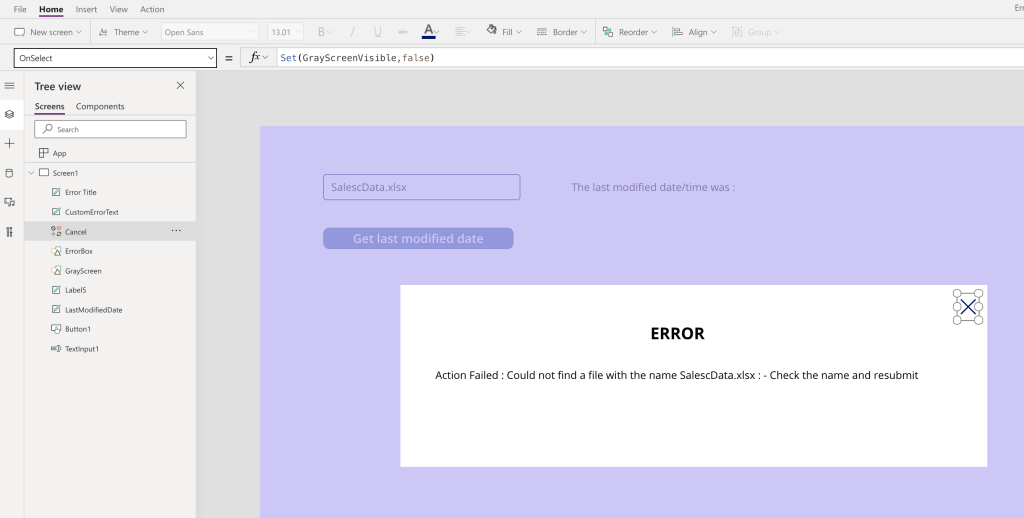Click the X cancel icon on error box
This screenshot has height=518, width=1024.
pyautogui.click(x=967, y=307)
